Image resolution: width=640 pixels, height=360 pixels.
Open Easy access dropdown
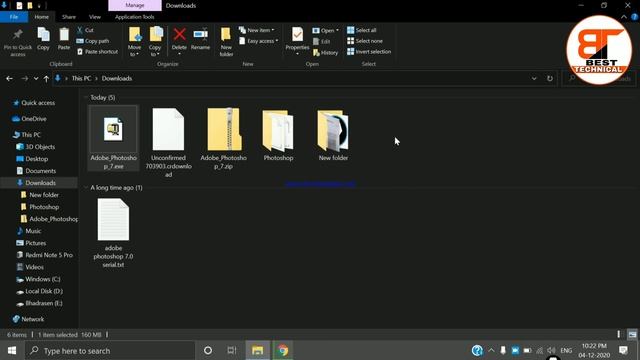point(259,41)
